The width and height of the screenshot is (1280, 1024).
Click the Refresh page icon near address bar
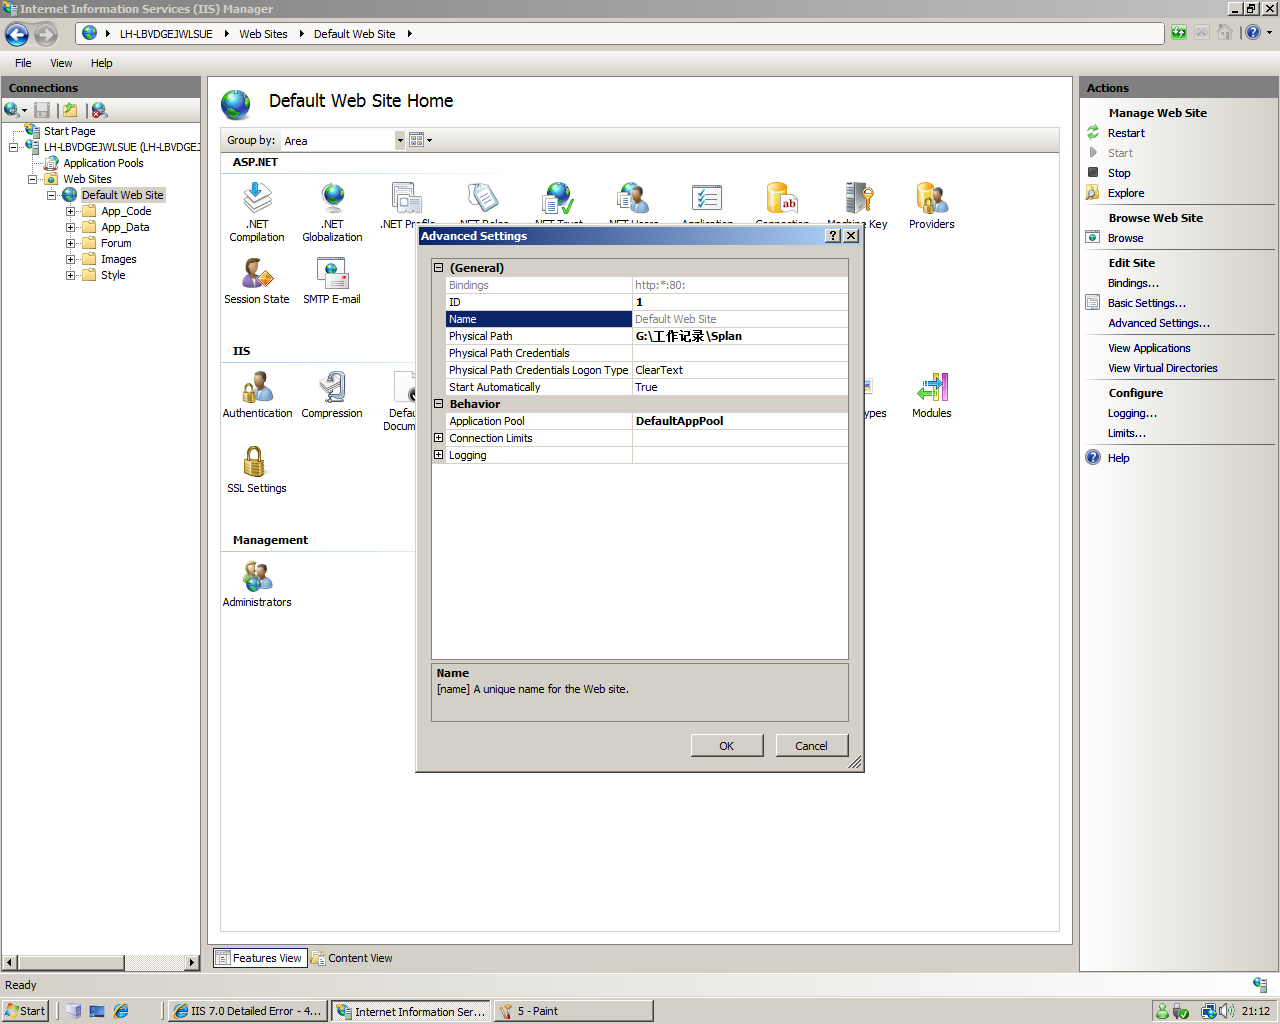coord(1179,33)
